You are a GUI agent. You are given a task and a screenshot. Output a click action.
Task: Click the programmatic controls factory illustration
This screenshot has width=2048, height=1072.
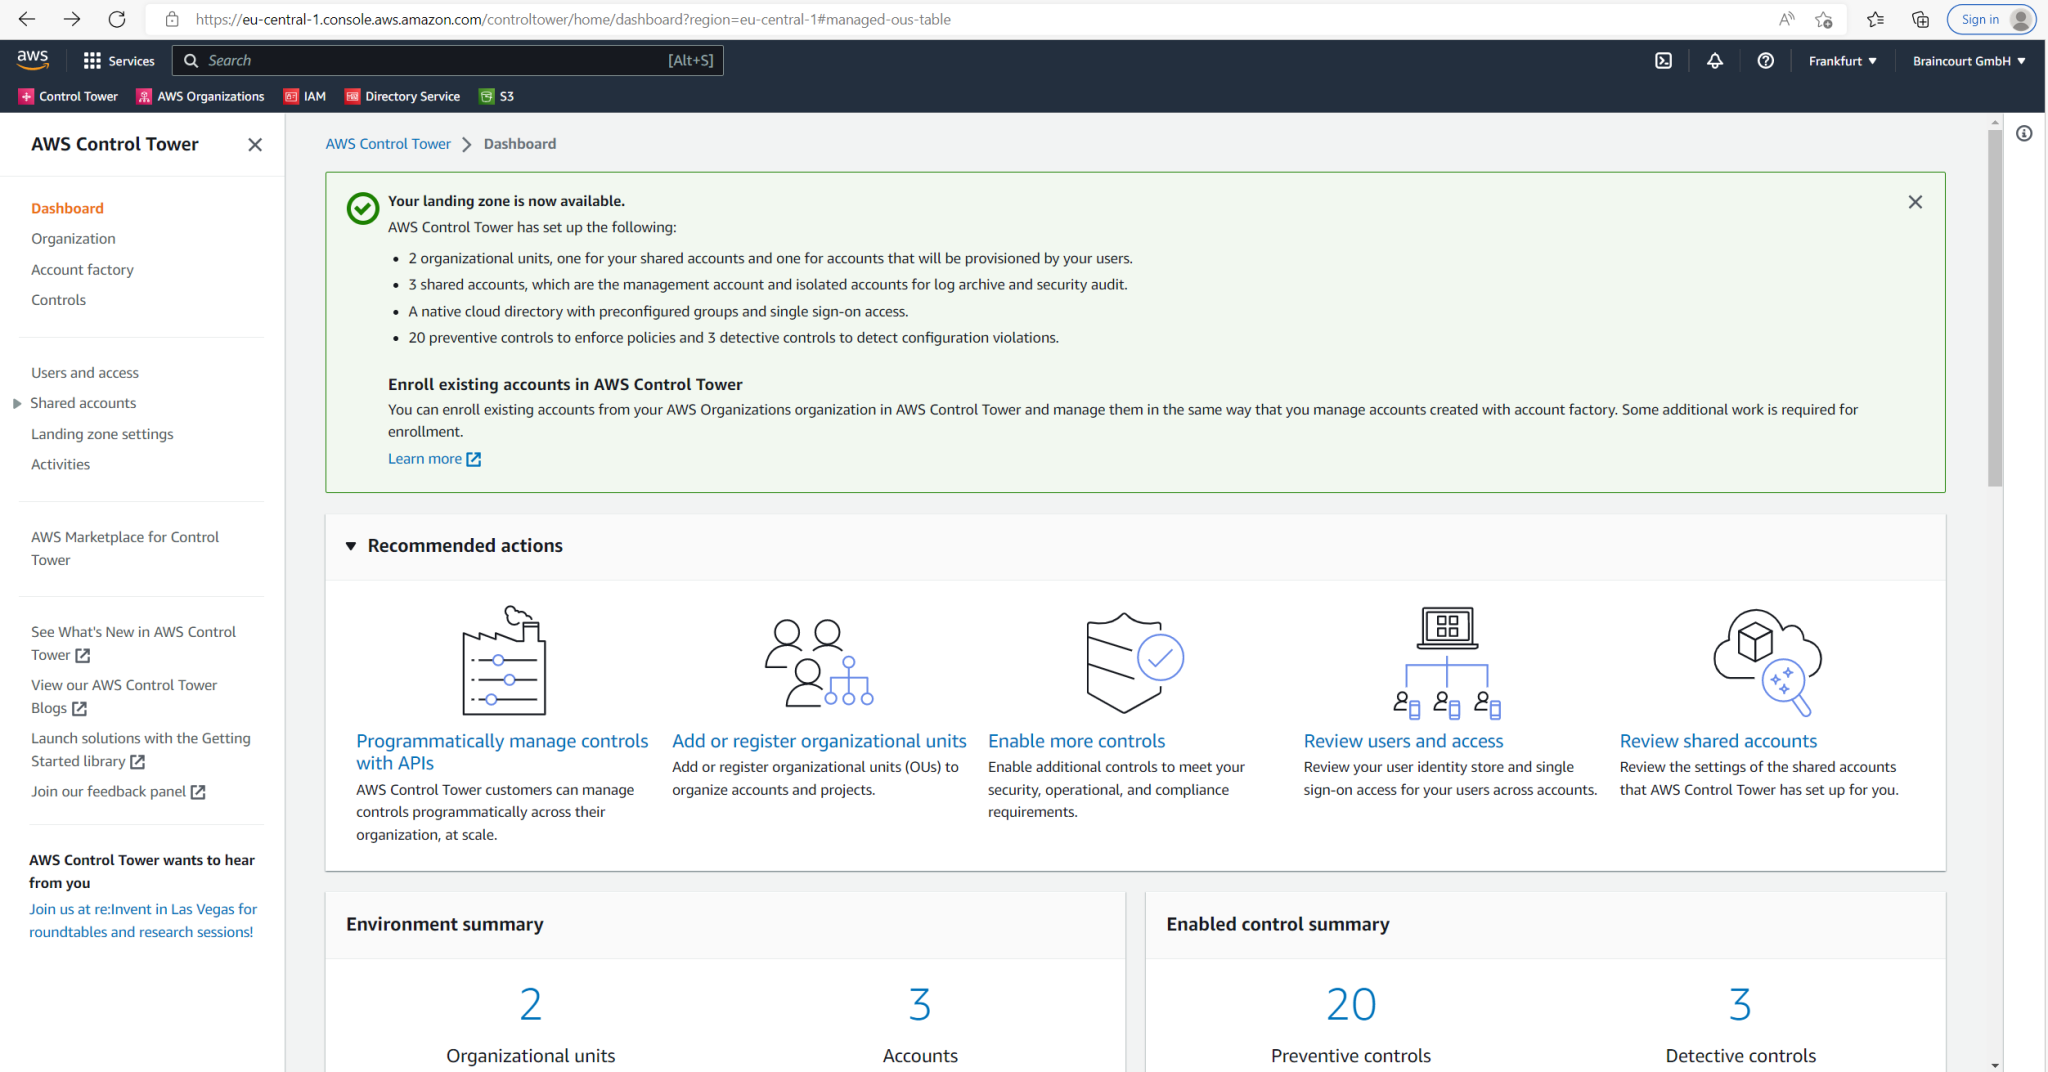pos(504,660)
